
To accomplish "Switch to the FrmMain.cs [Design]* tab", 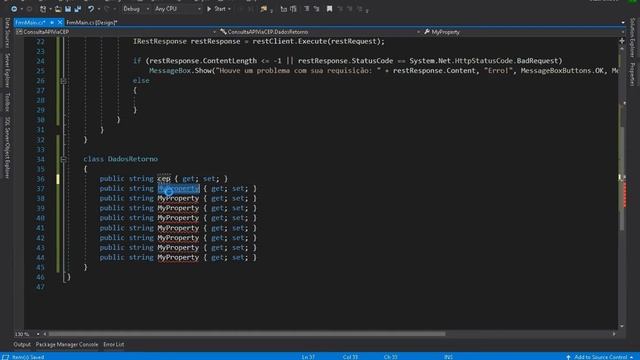I will pos(91,22).
